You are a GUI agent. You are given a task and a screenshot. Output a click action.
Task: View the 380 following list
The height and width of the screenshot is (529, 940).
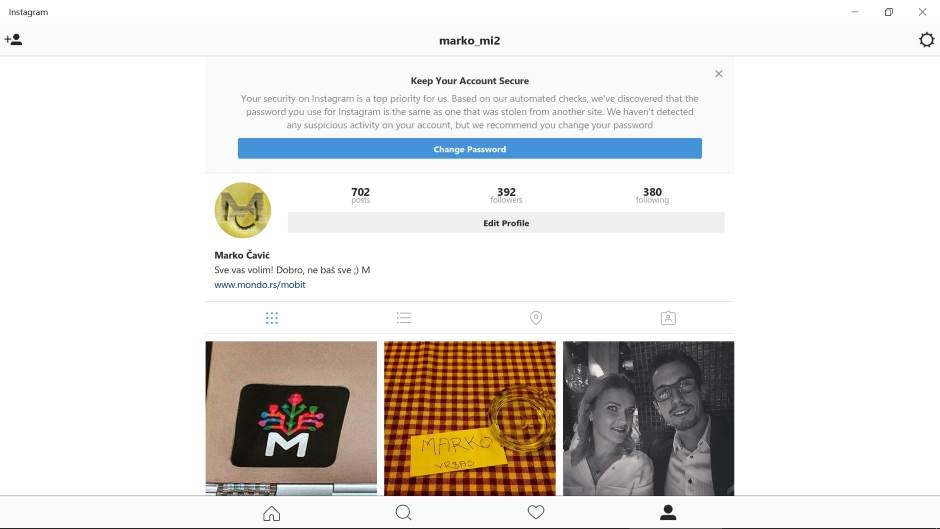click(x=652, y=195)
